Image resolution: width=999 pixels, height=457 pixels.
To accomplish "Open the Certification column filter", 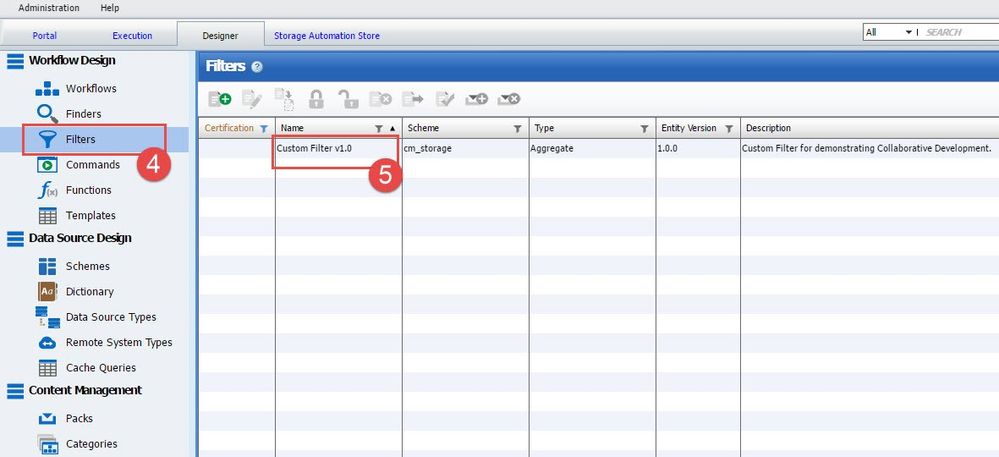I will (263, 129).
